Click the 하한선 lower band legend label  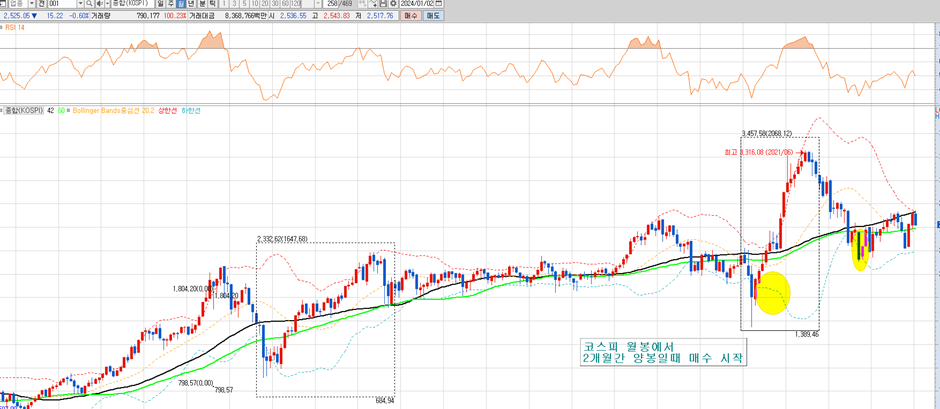tap(191, 111)
